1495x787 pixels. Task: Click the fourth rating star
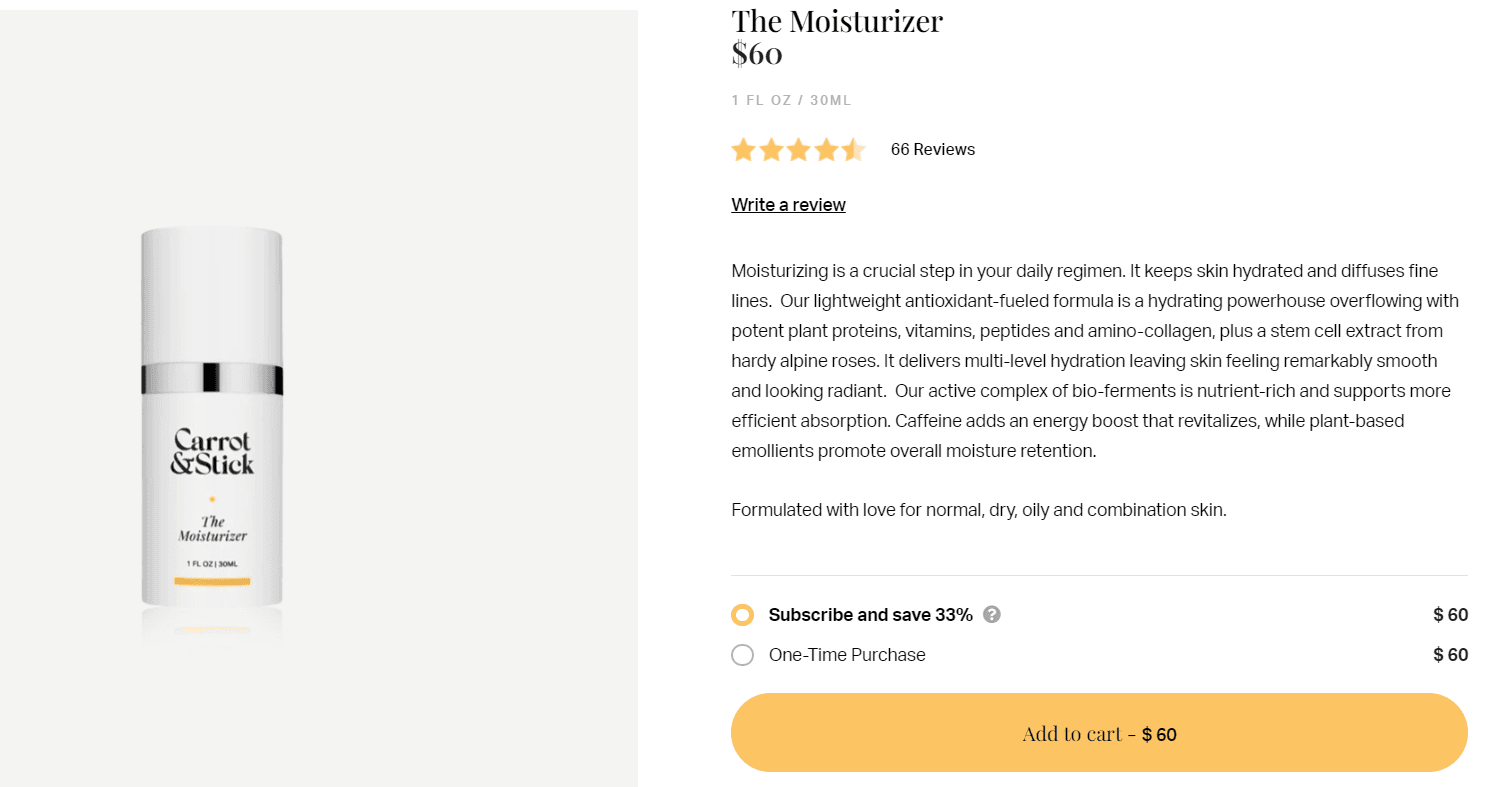click(826, 150)
